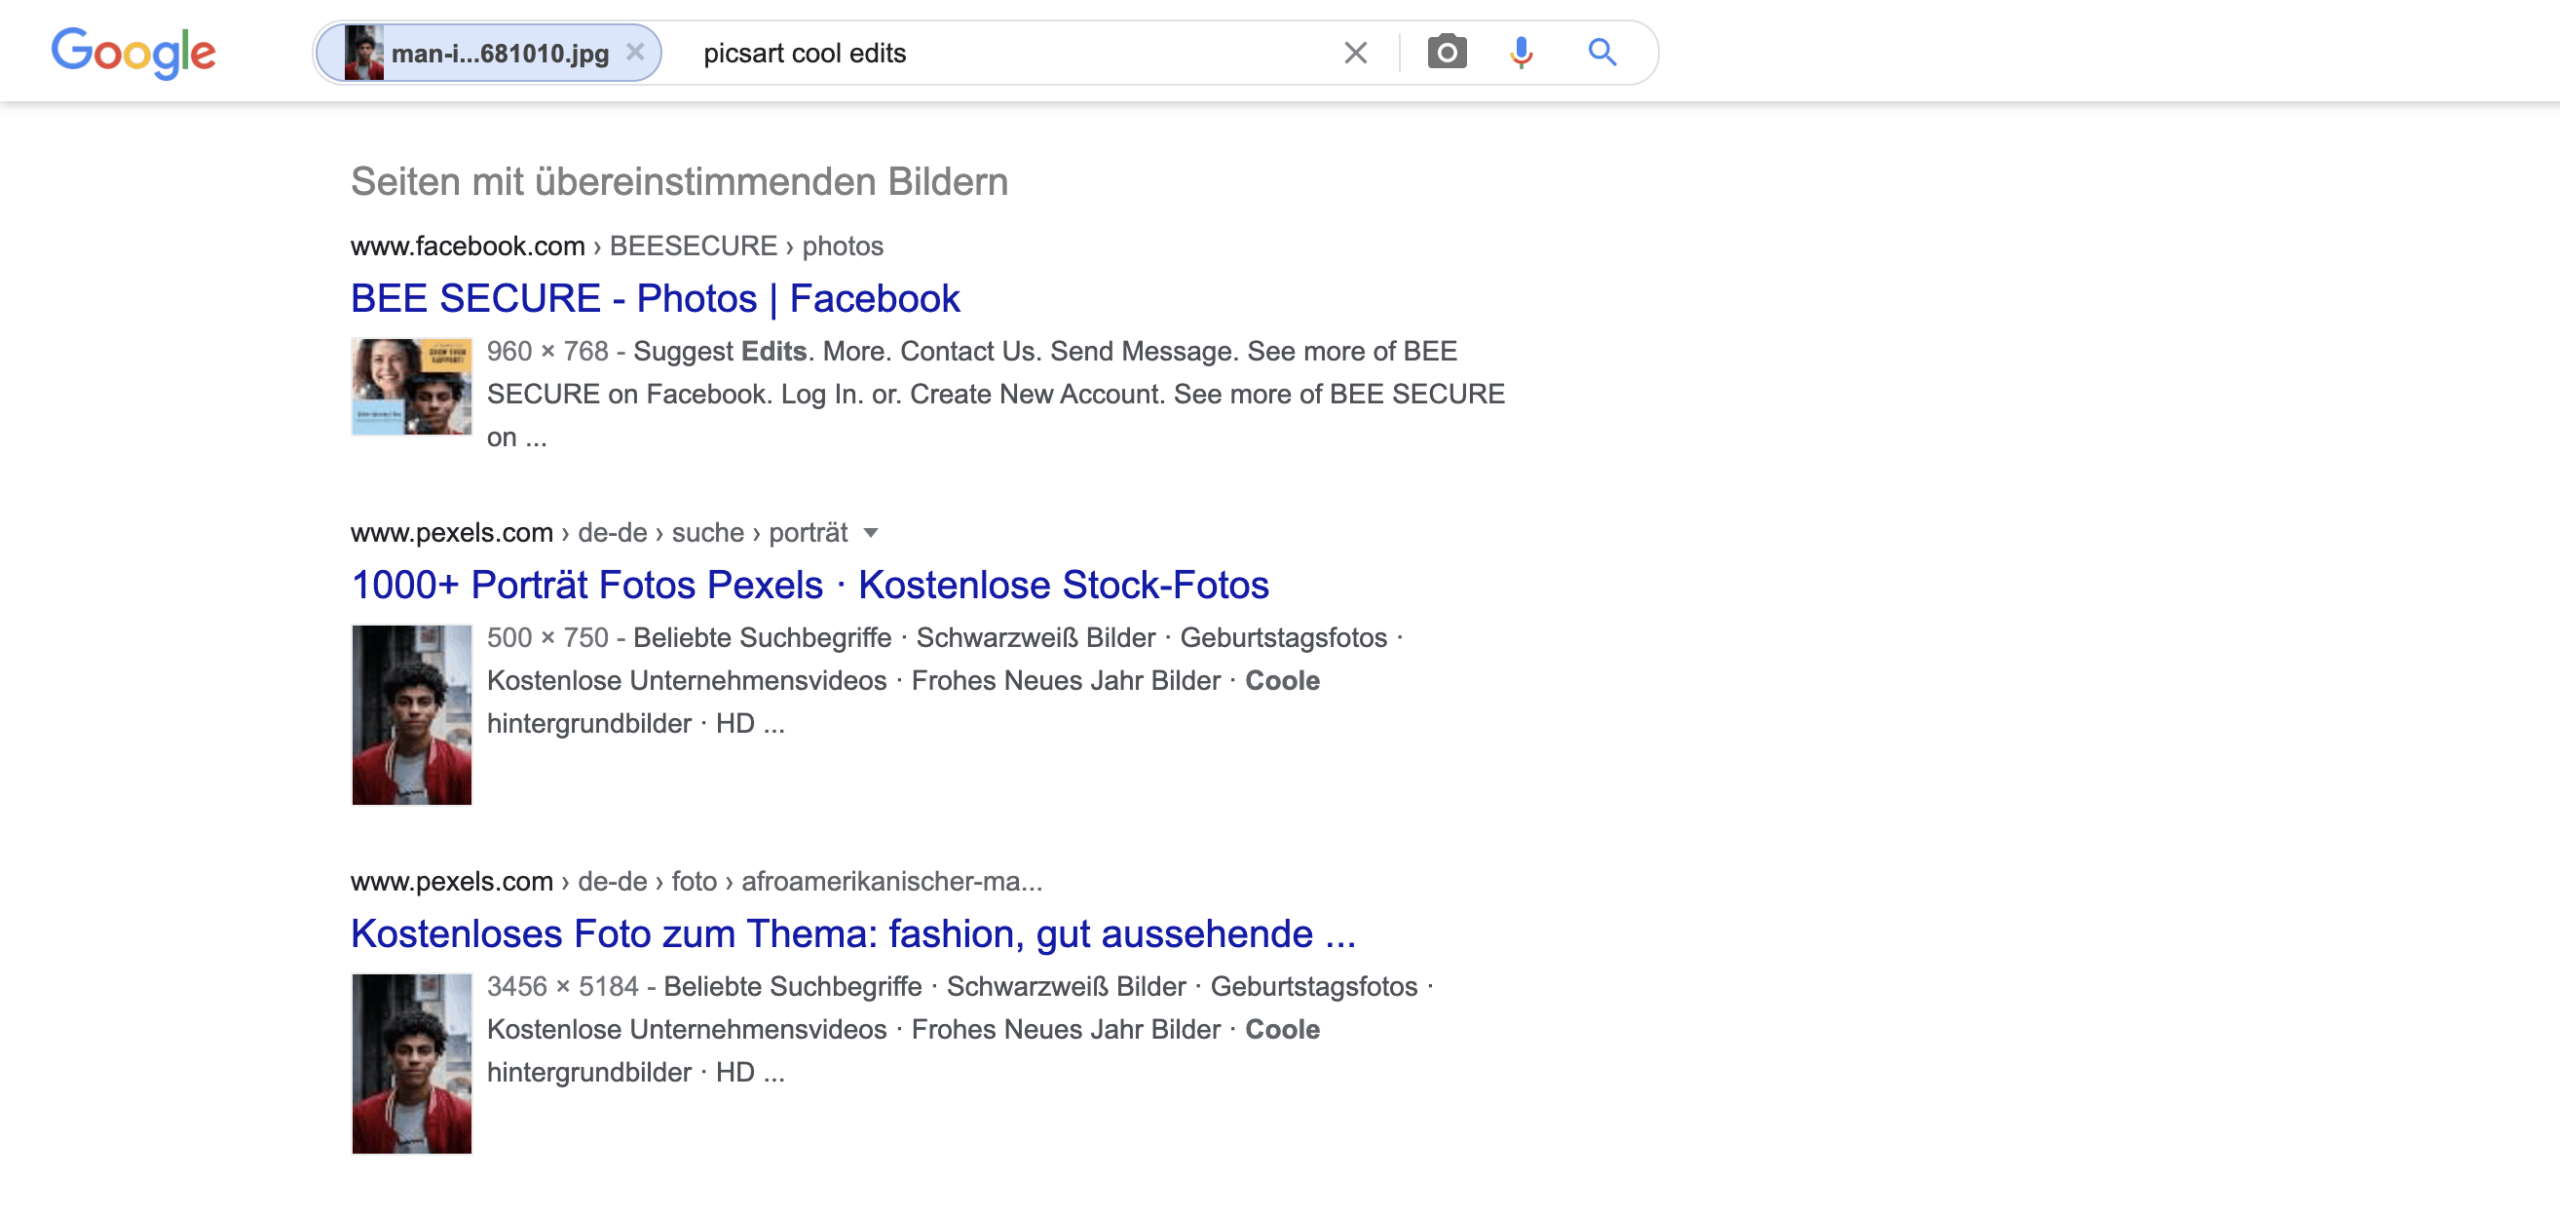Click the X to clear the search query
The image size is (2560, 1216).
click(1355, 52)
